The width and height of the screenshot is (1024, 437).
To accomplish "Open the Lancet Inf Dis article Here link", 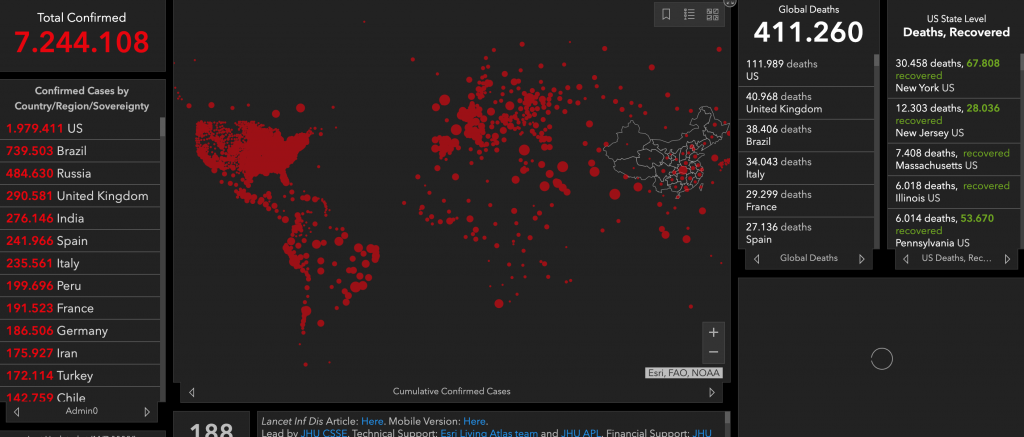I will click(372, 421).
